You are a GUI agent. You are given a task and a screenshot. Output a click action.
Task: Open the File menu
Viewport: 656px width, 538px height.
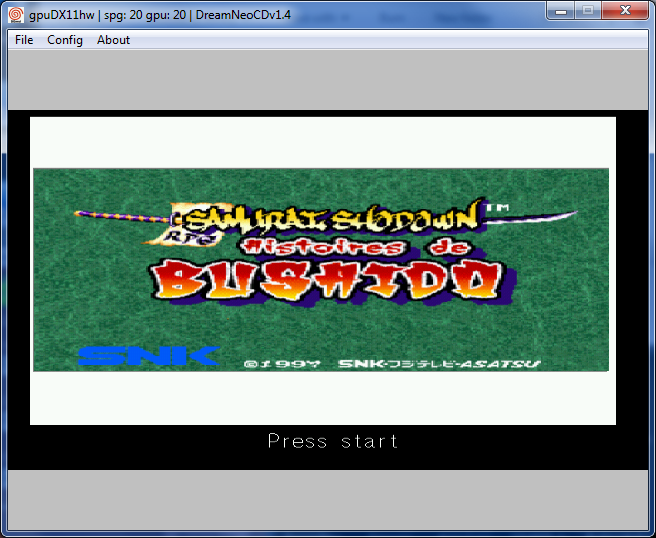point(24,40)
